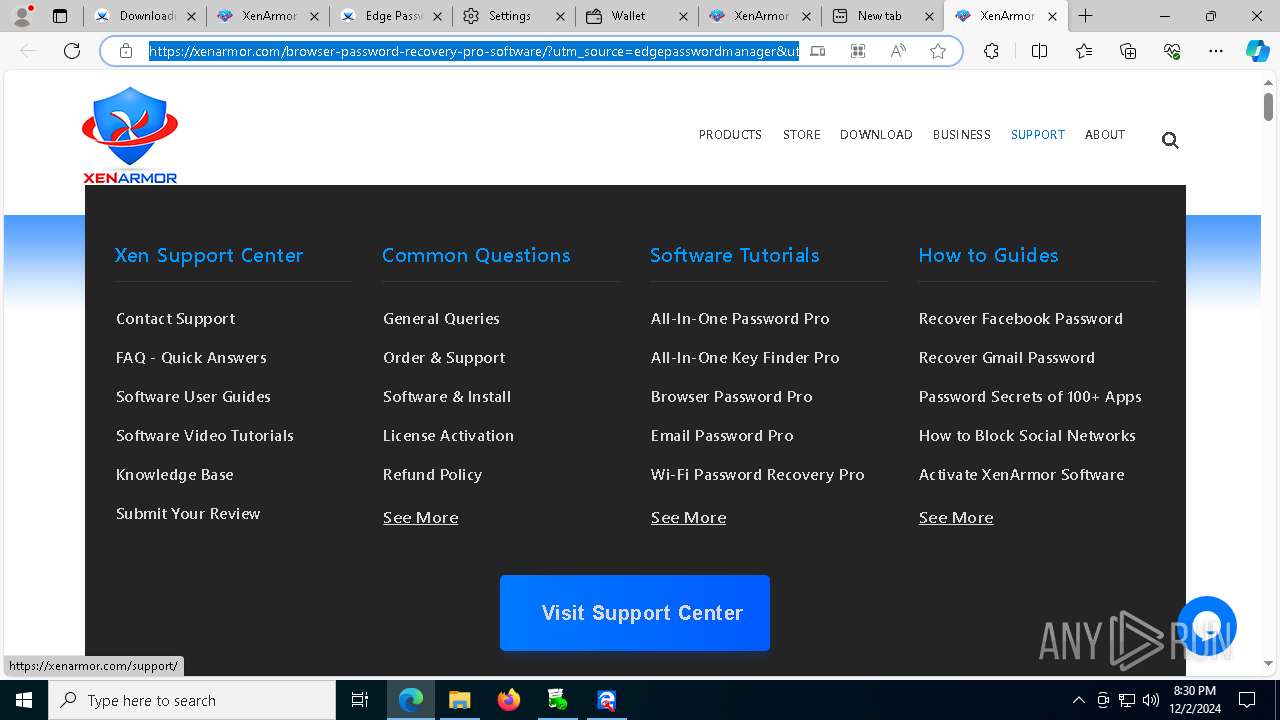Click the Visit Support Center button
This screenshot has width=1280, height=720.
635,613
